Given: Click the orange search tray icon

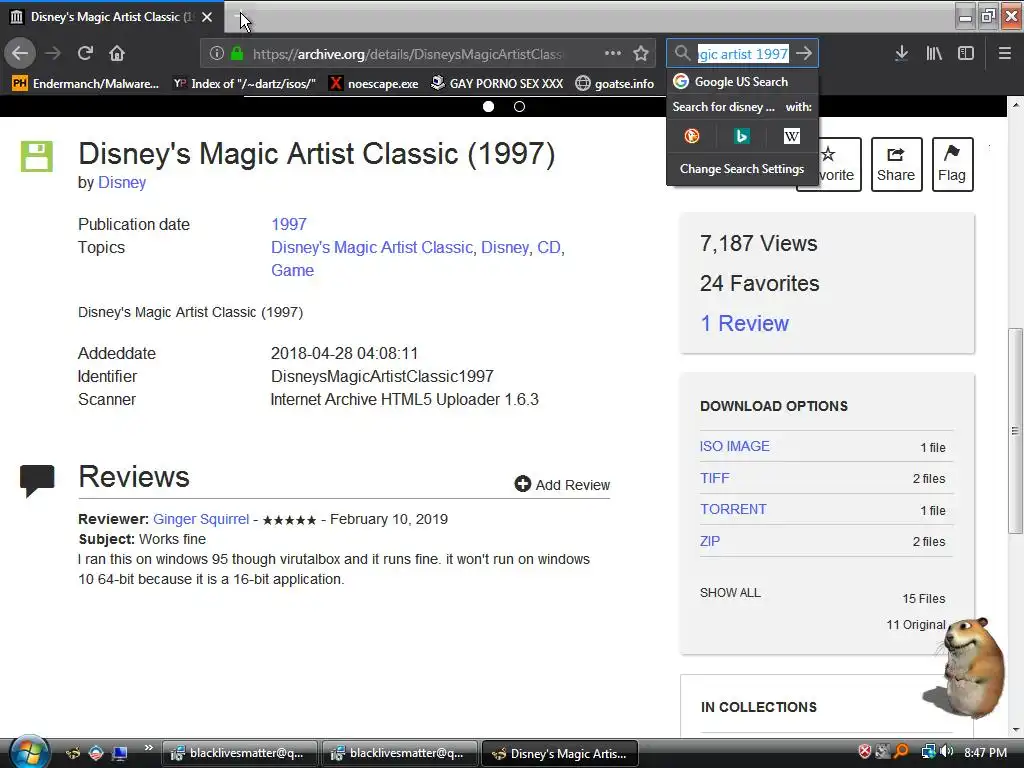Looking at the screenshot, I should (901, 752).
